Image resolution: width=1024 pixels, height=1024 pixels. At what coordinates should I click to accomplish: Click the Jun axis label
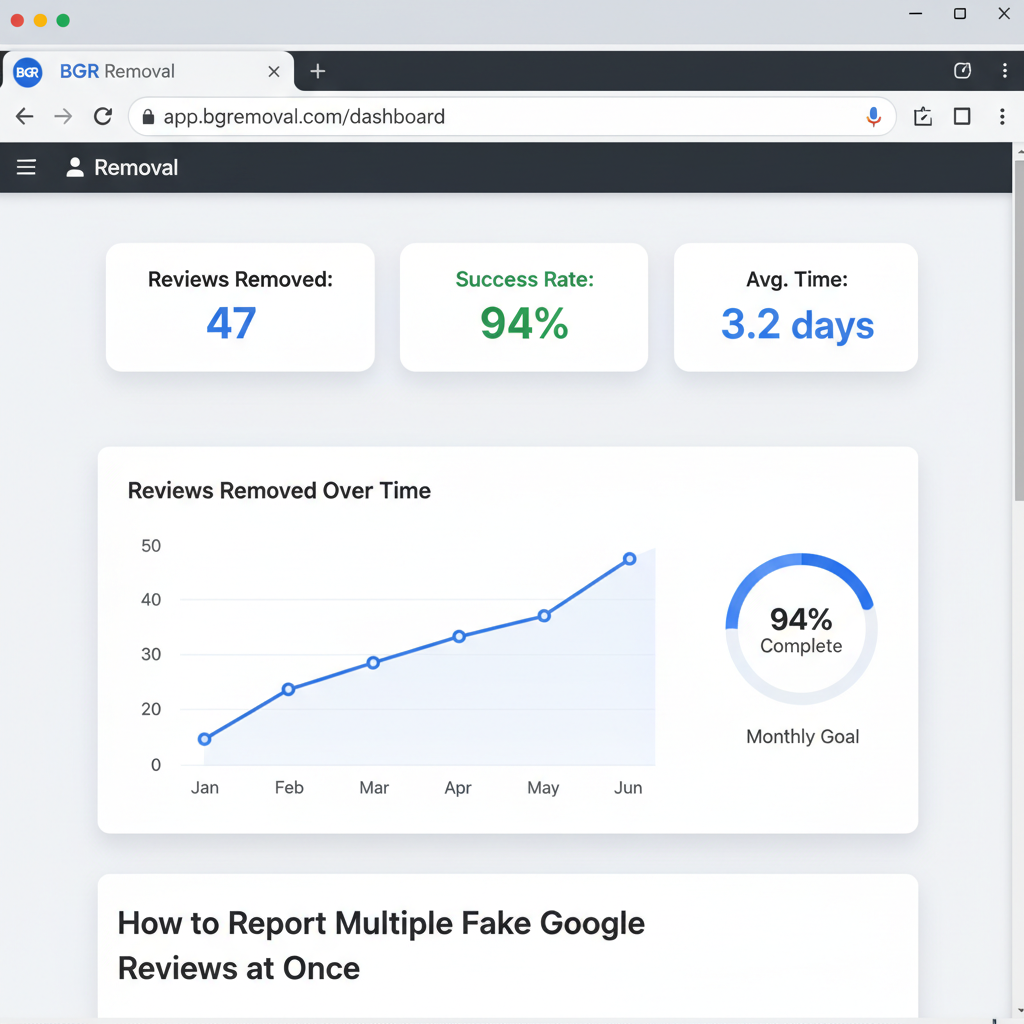(x=628, y=788)
